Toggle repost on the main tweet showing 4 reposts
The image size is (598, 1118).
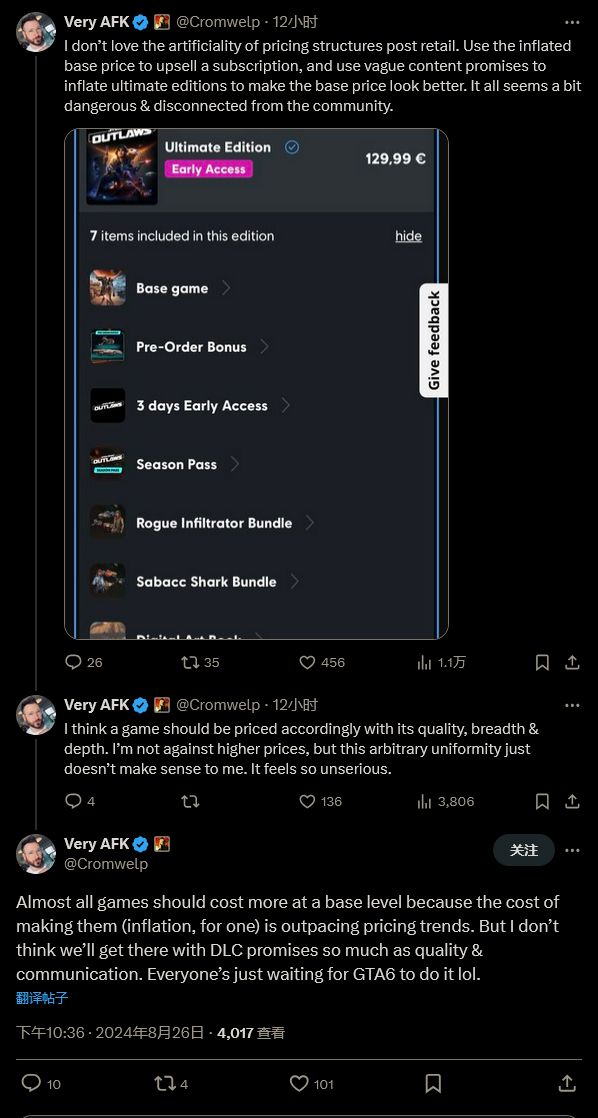coord(171,1084)
